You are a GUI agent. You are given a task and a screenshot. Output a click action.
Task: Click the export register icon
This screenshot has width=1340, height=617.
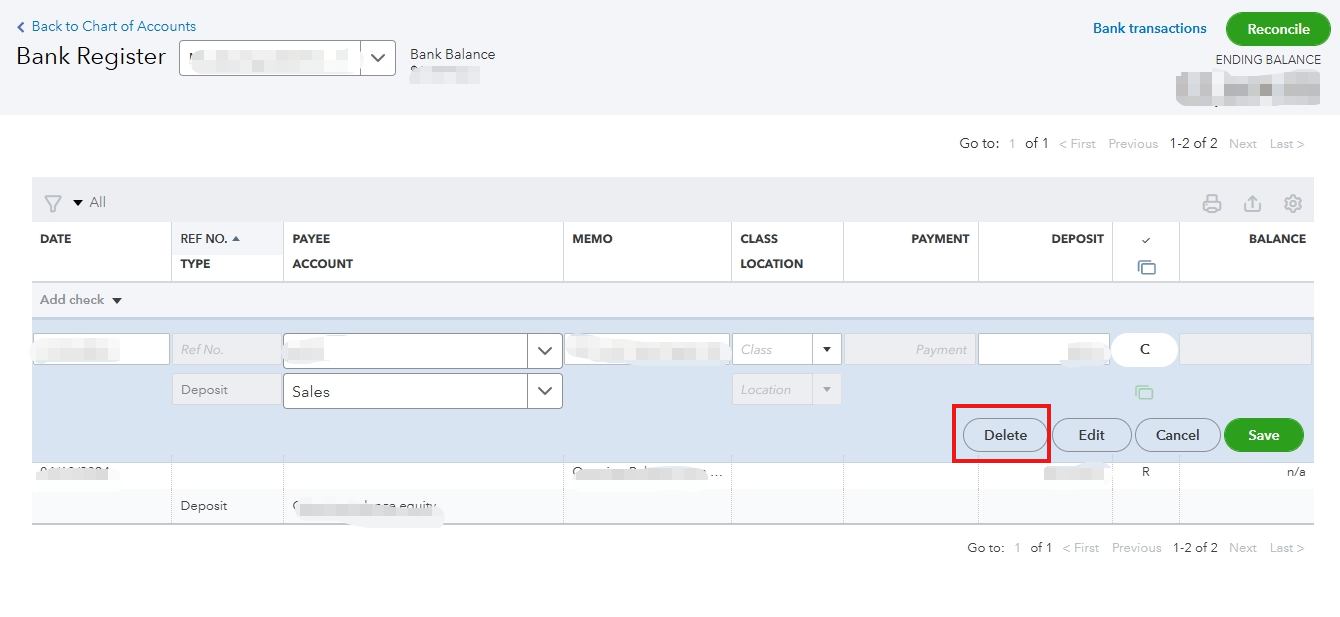(x=1252, y=204)
